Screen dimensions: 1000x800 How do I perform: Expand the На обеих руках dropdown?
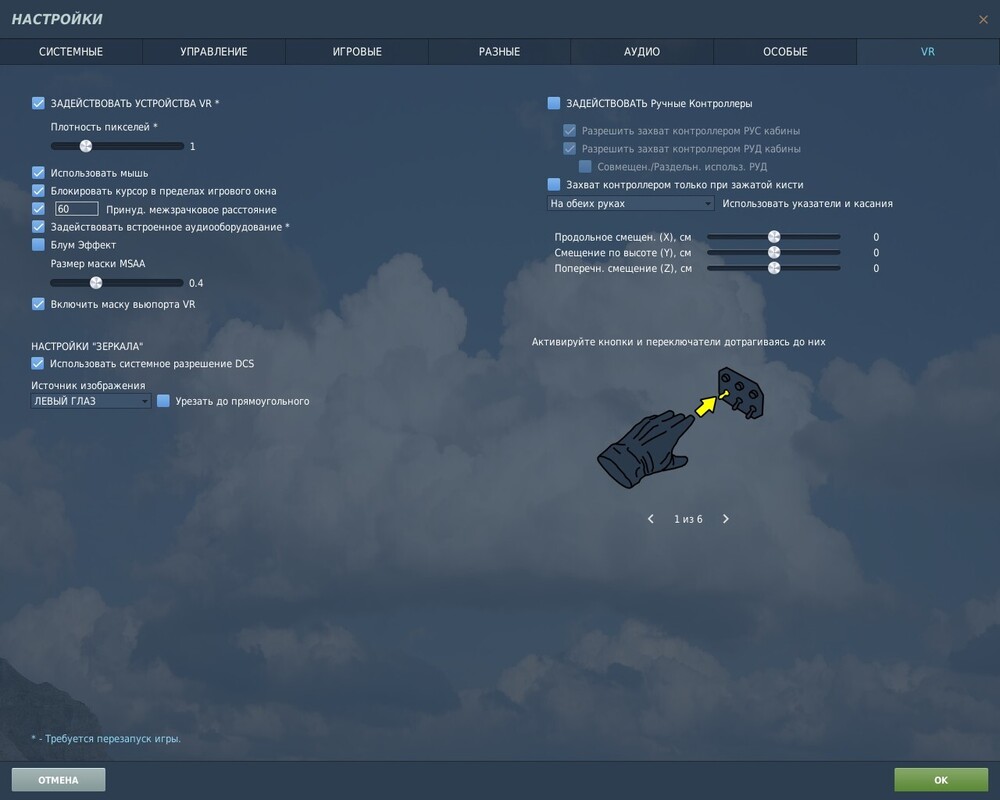point(630,204)
